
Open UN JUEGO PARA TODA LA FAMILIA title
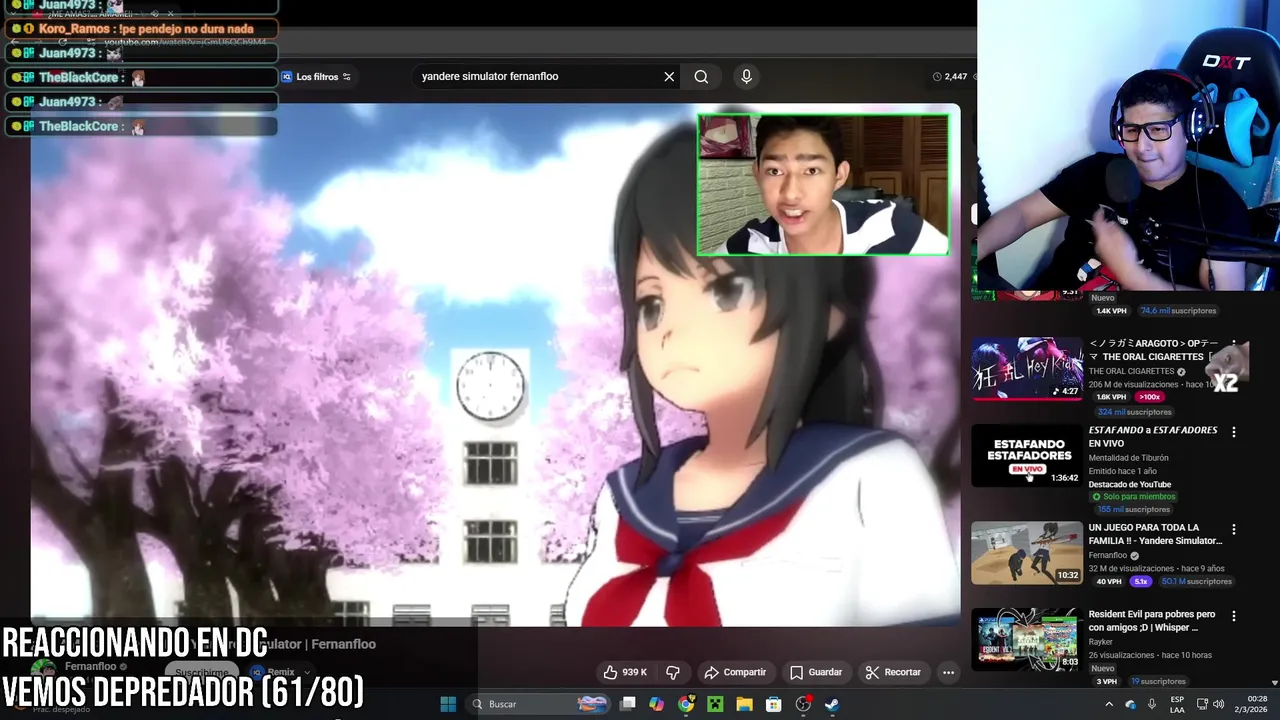(x=1155, y=534)
